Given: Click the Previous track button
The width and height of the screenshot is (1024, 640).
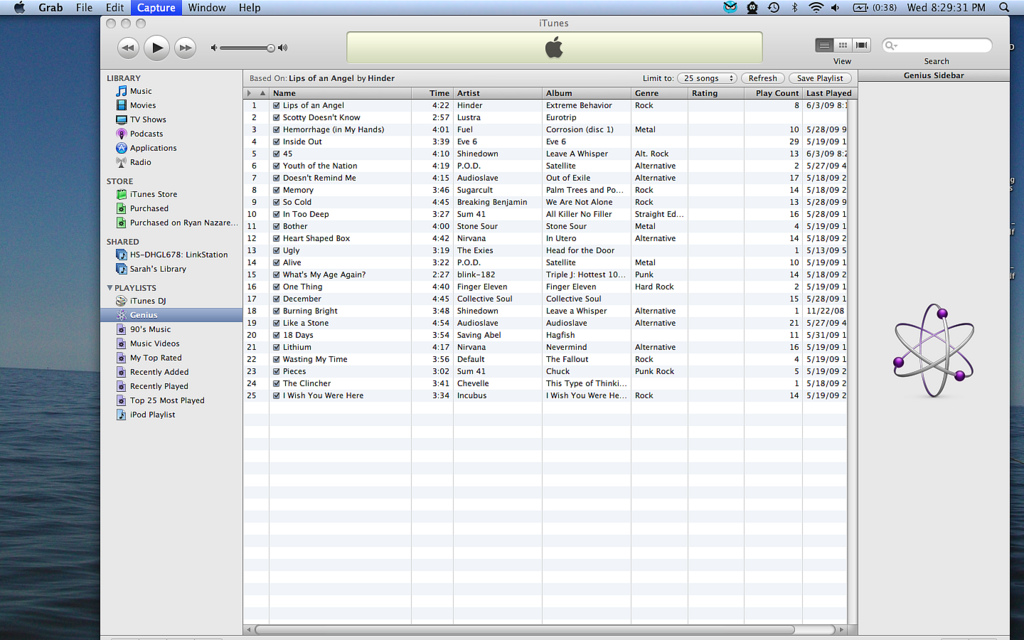Looking at the screenshot, I should tap(128, 48).
